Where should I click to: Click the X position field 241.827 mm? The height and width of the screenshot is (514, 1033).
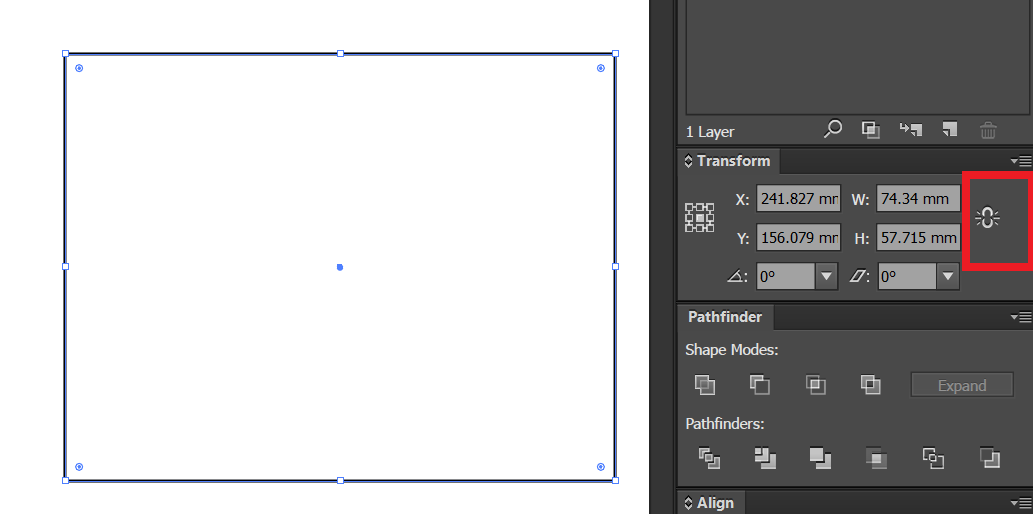pyautogui.click(x=798, y=198)
